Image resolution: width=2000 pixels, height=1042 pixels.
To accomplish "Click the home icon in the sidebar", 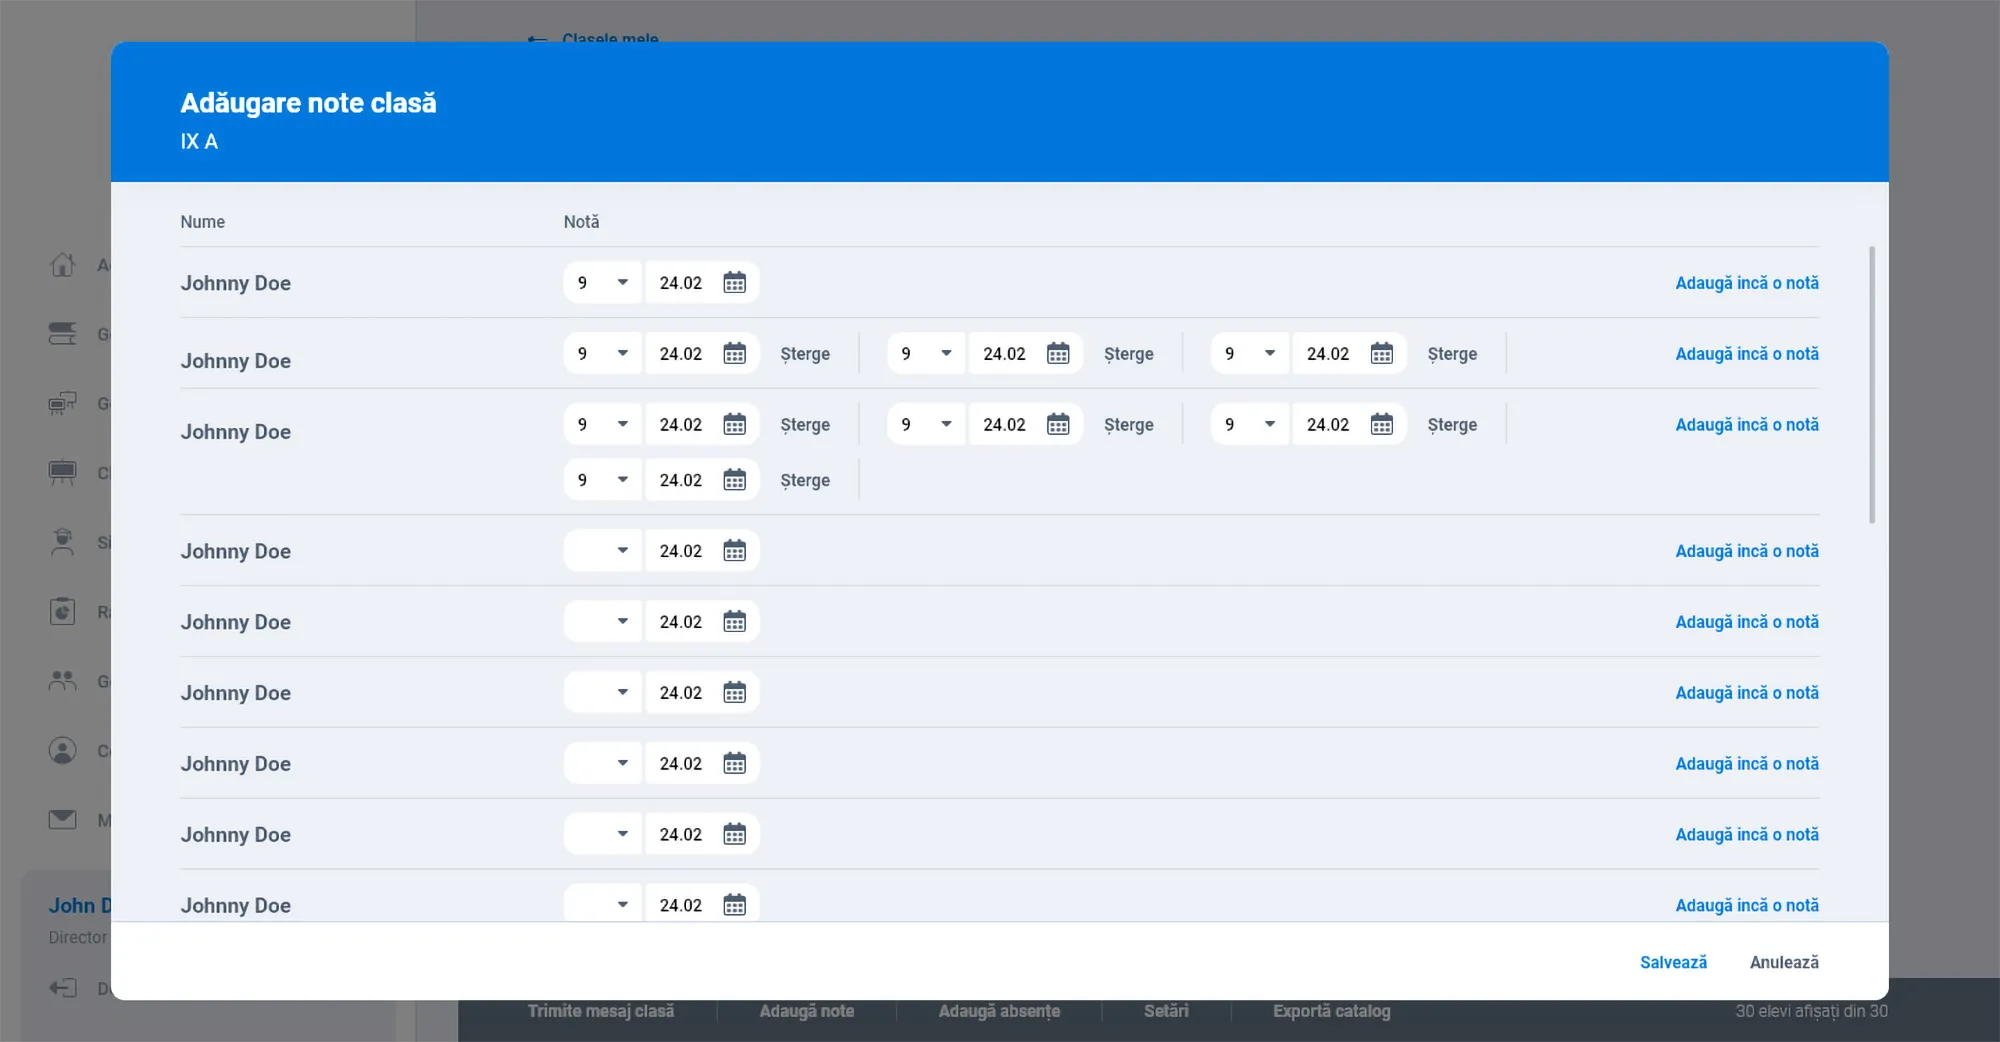I will point(63,265).
